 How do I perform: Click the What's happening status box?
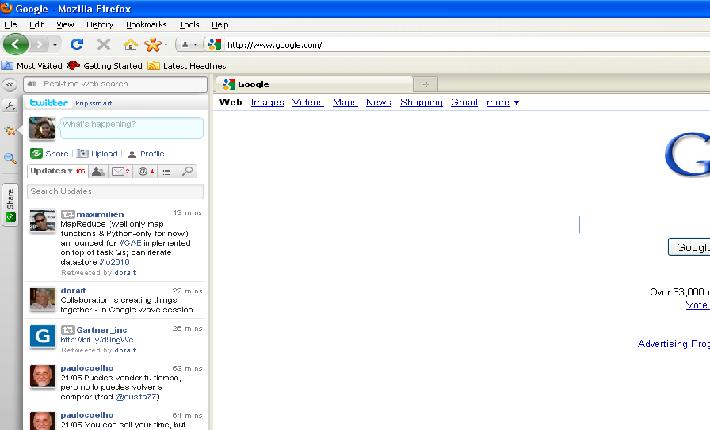131,128
